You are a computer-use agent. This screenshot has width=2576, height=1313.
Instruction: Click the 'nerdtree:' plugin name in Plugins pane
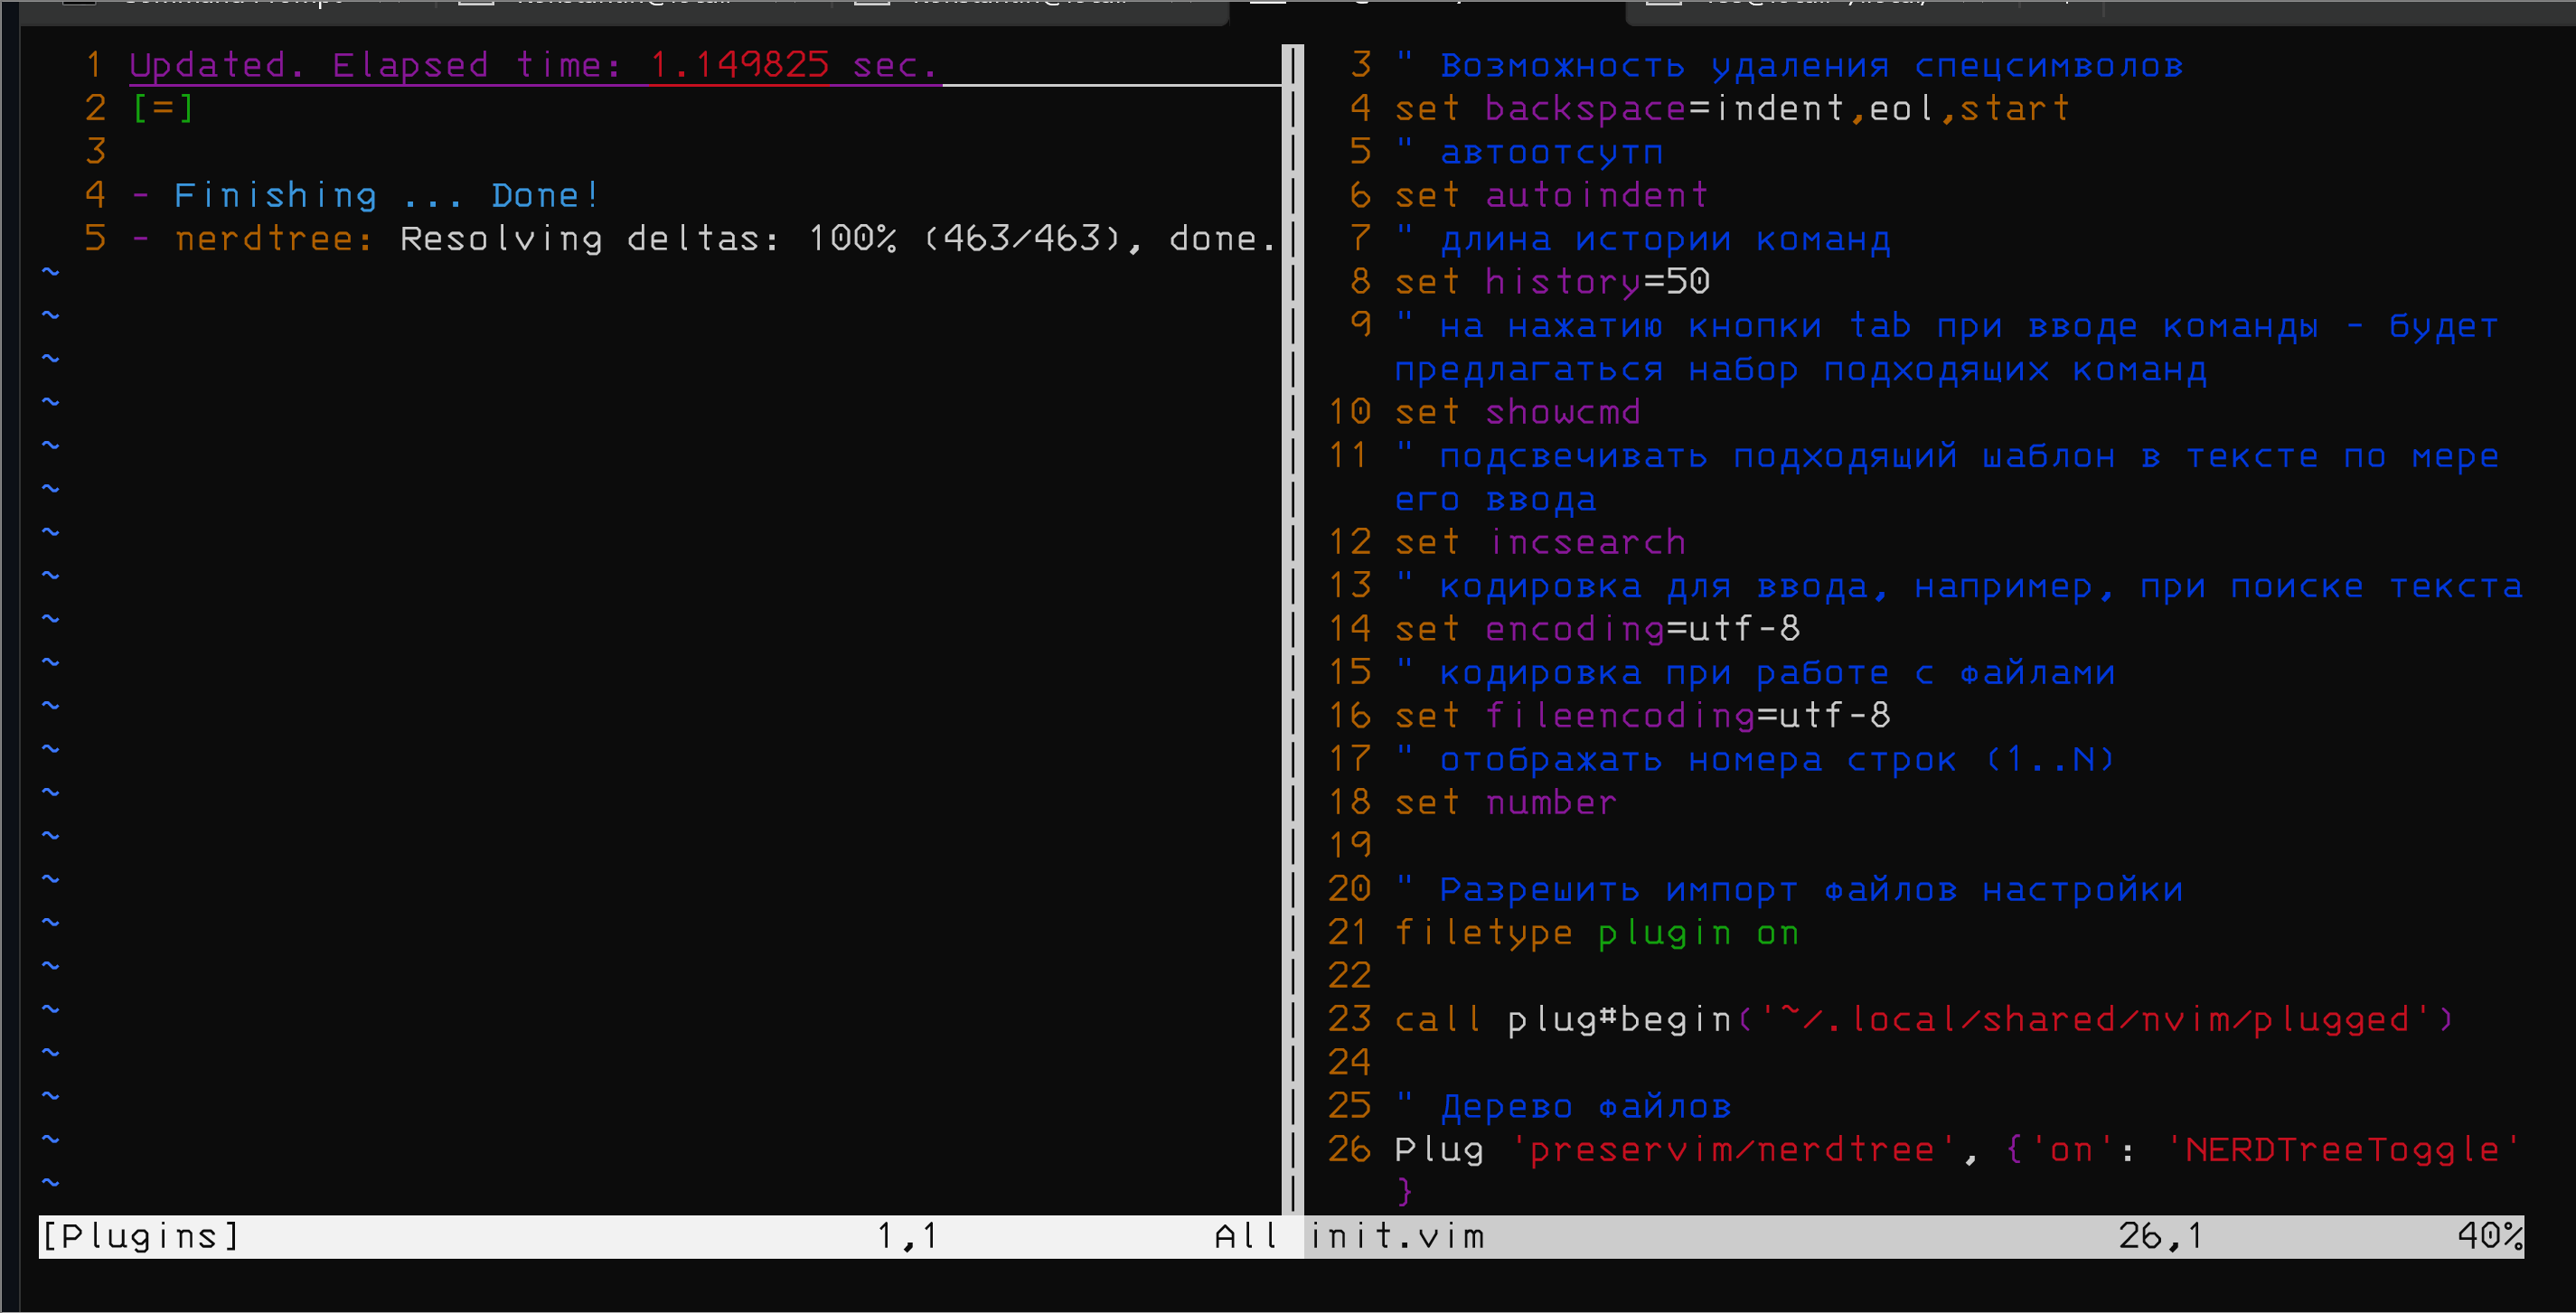[x=273, y=239]
